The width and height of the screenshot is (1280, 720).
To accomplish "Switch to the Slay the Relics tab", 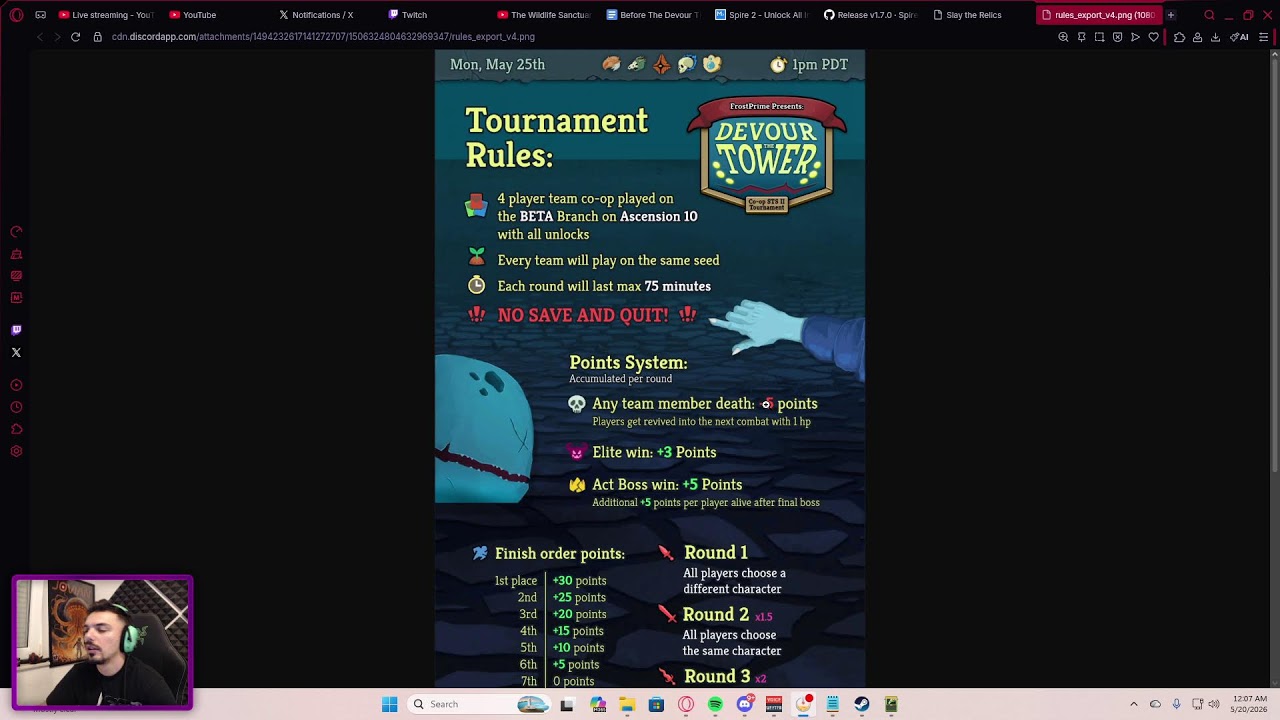I will (980, 15).
